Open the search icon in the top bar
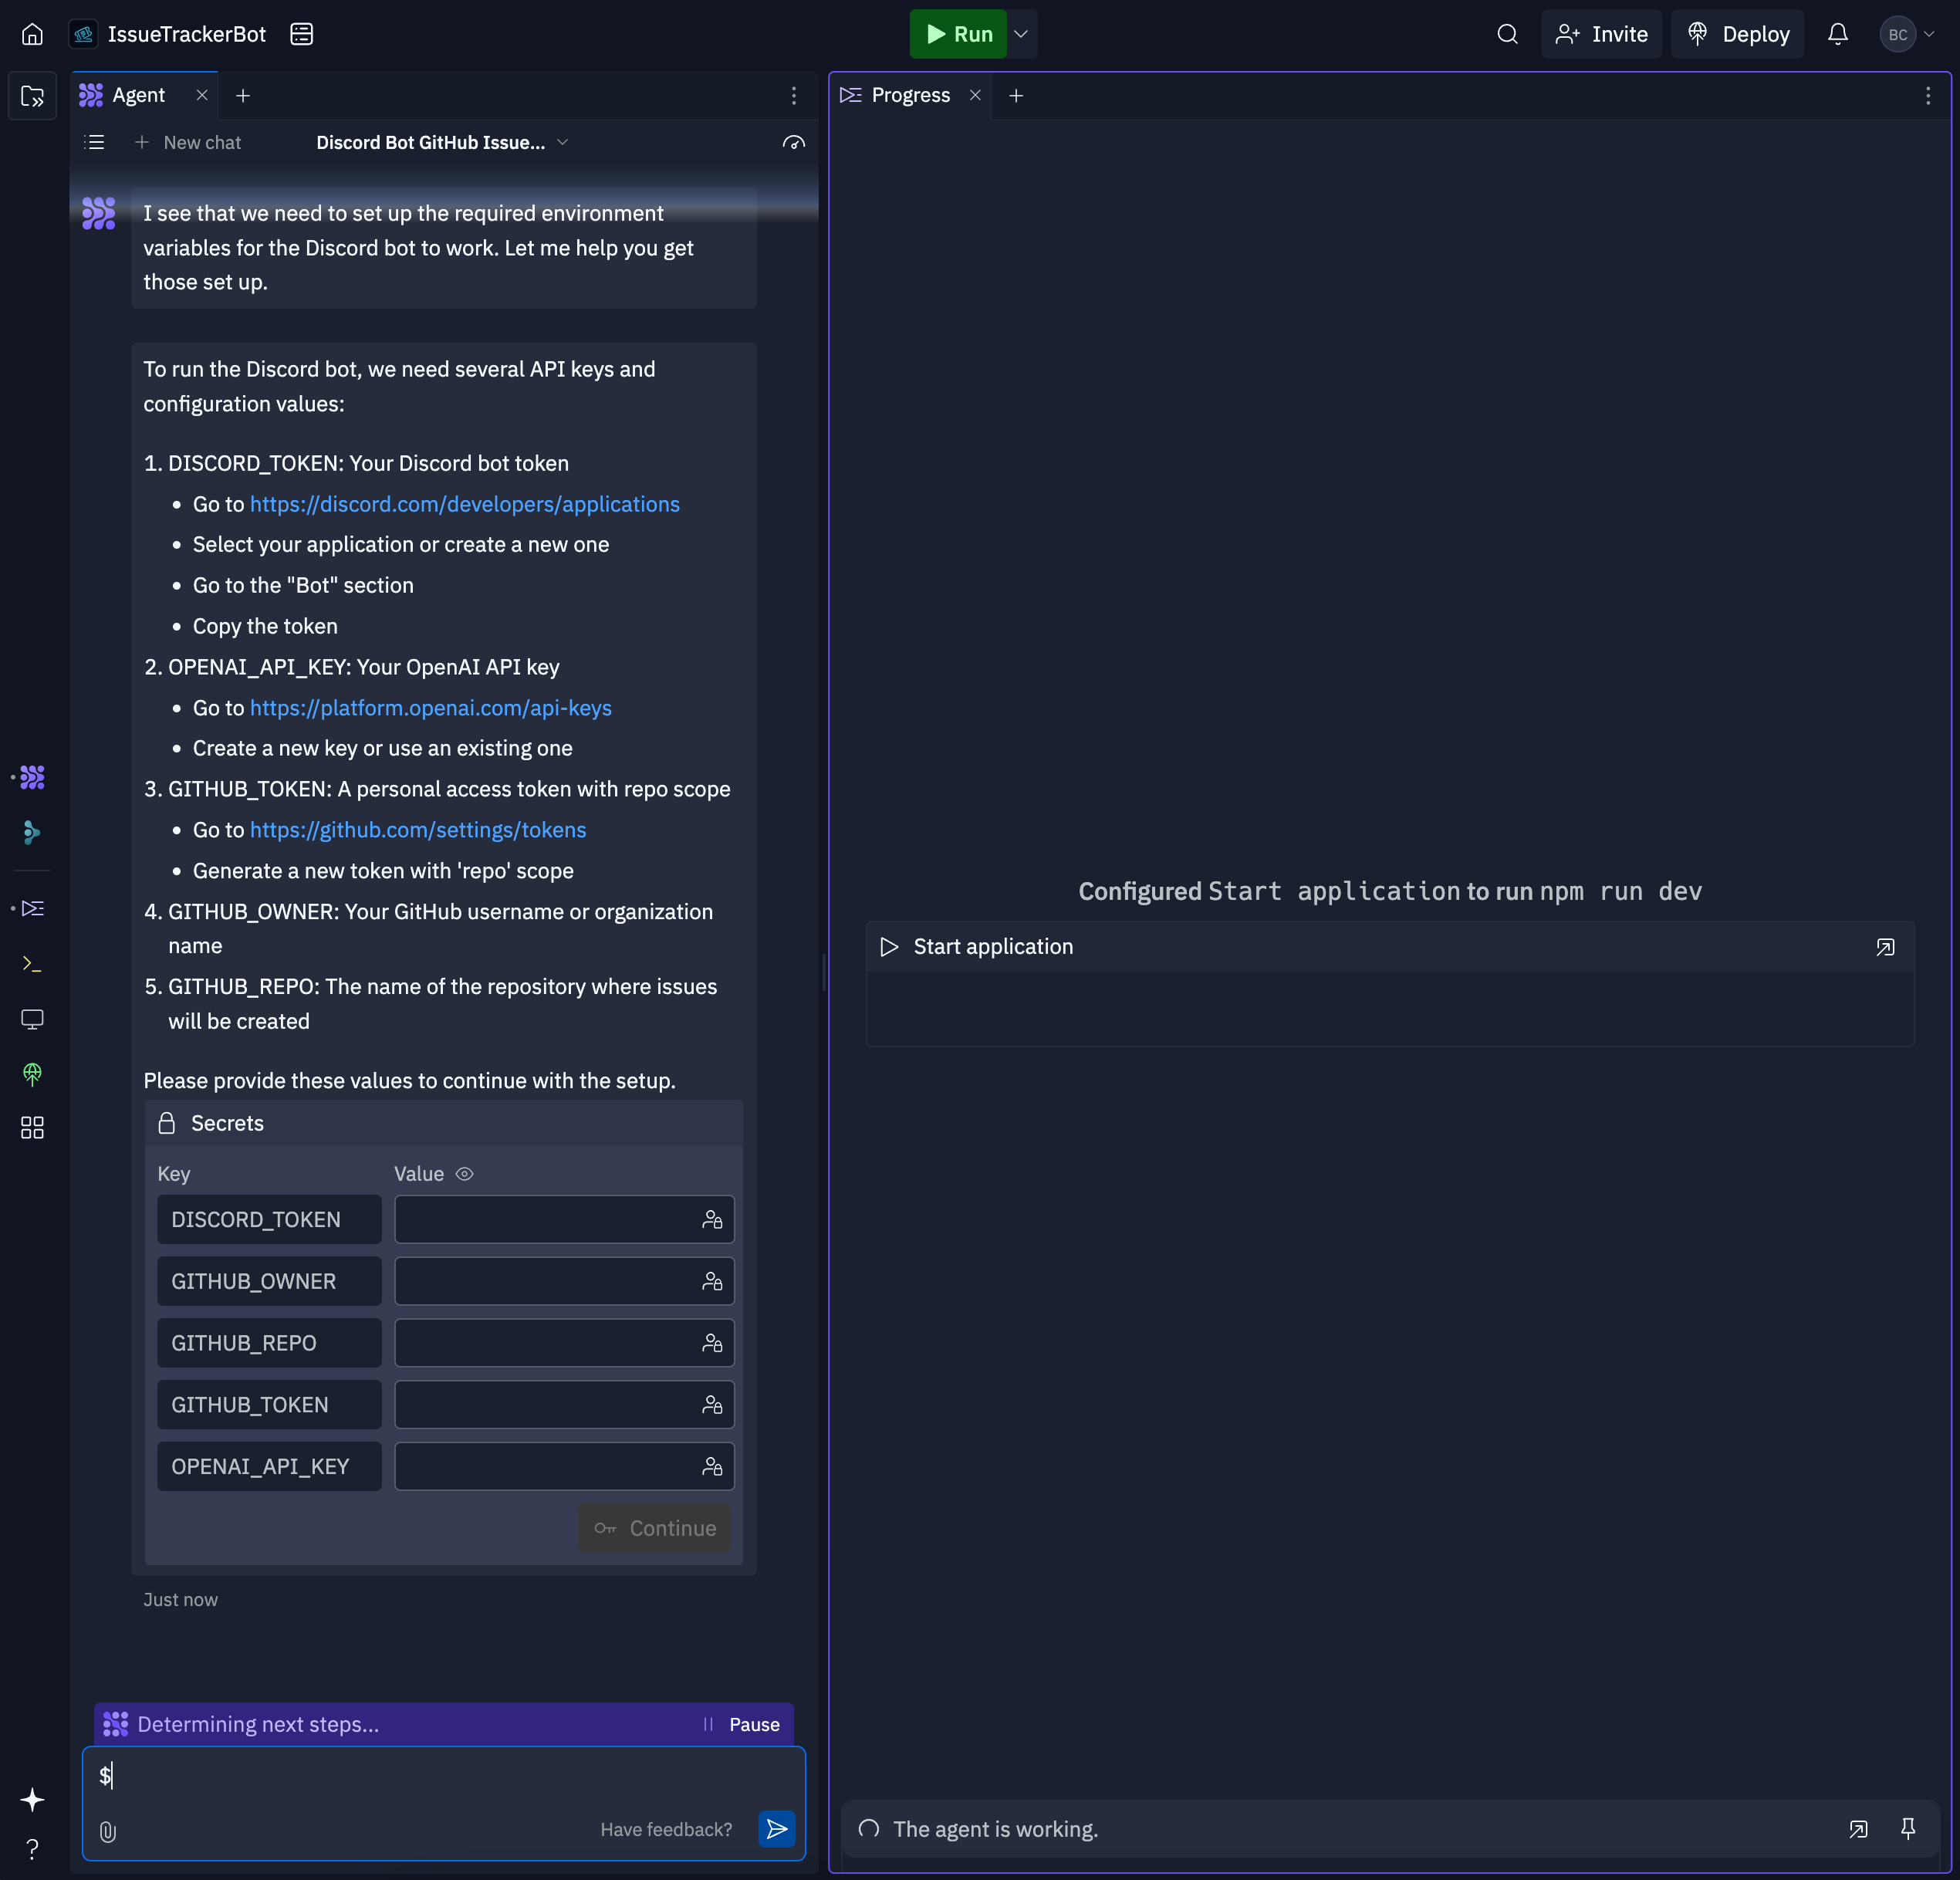Viewport: 1960px width, 1880px height. pos(1507,34)
